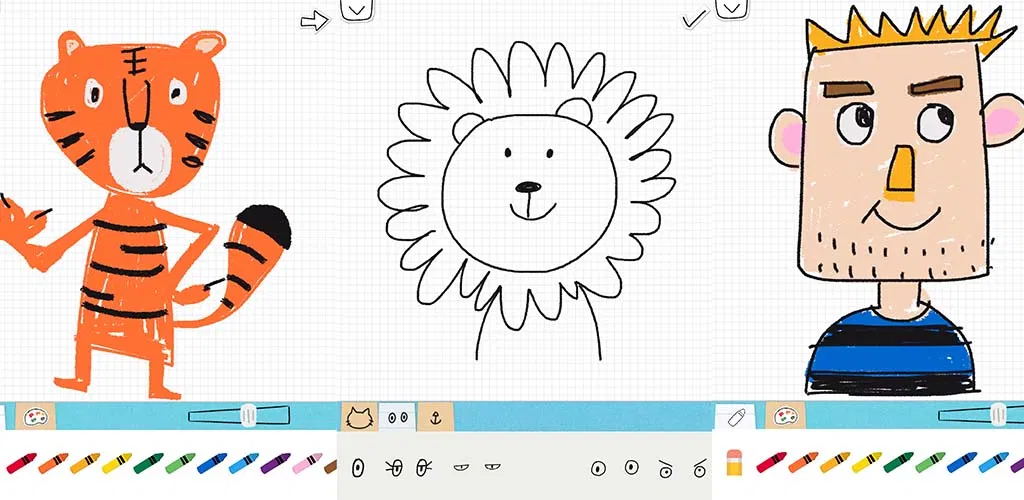
Task: Pick the dark blue crayon in the tiger panel
Action: point(212,463)
